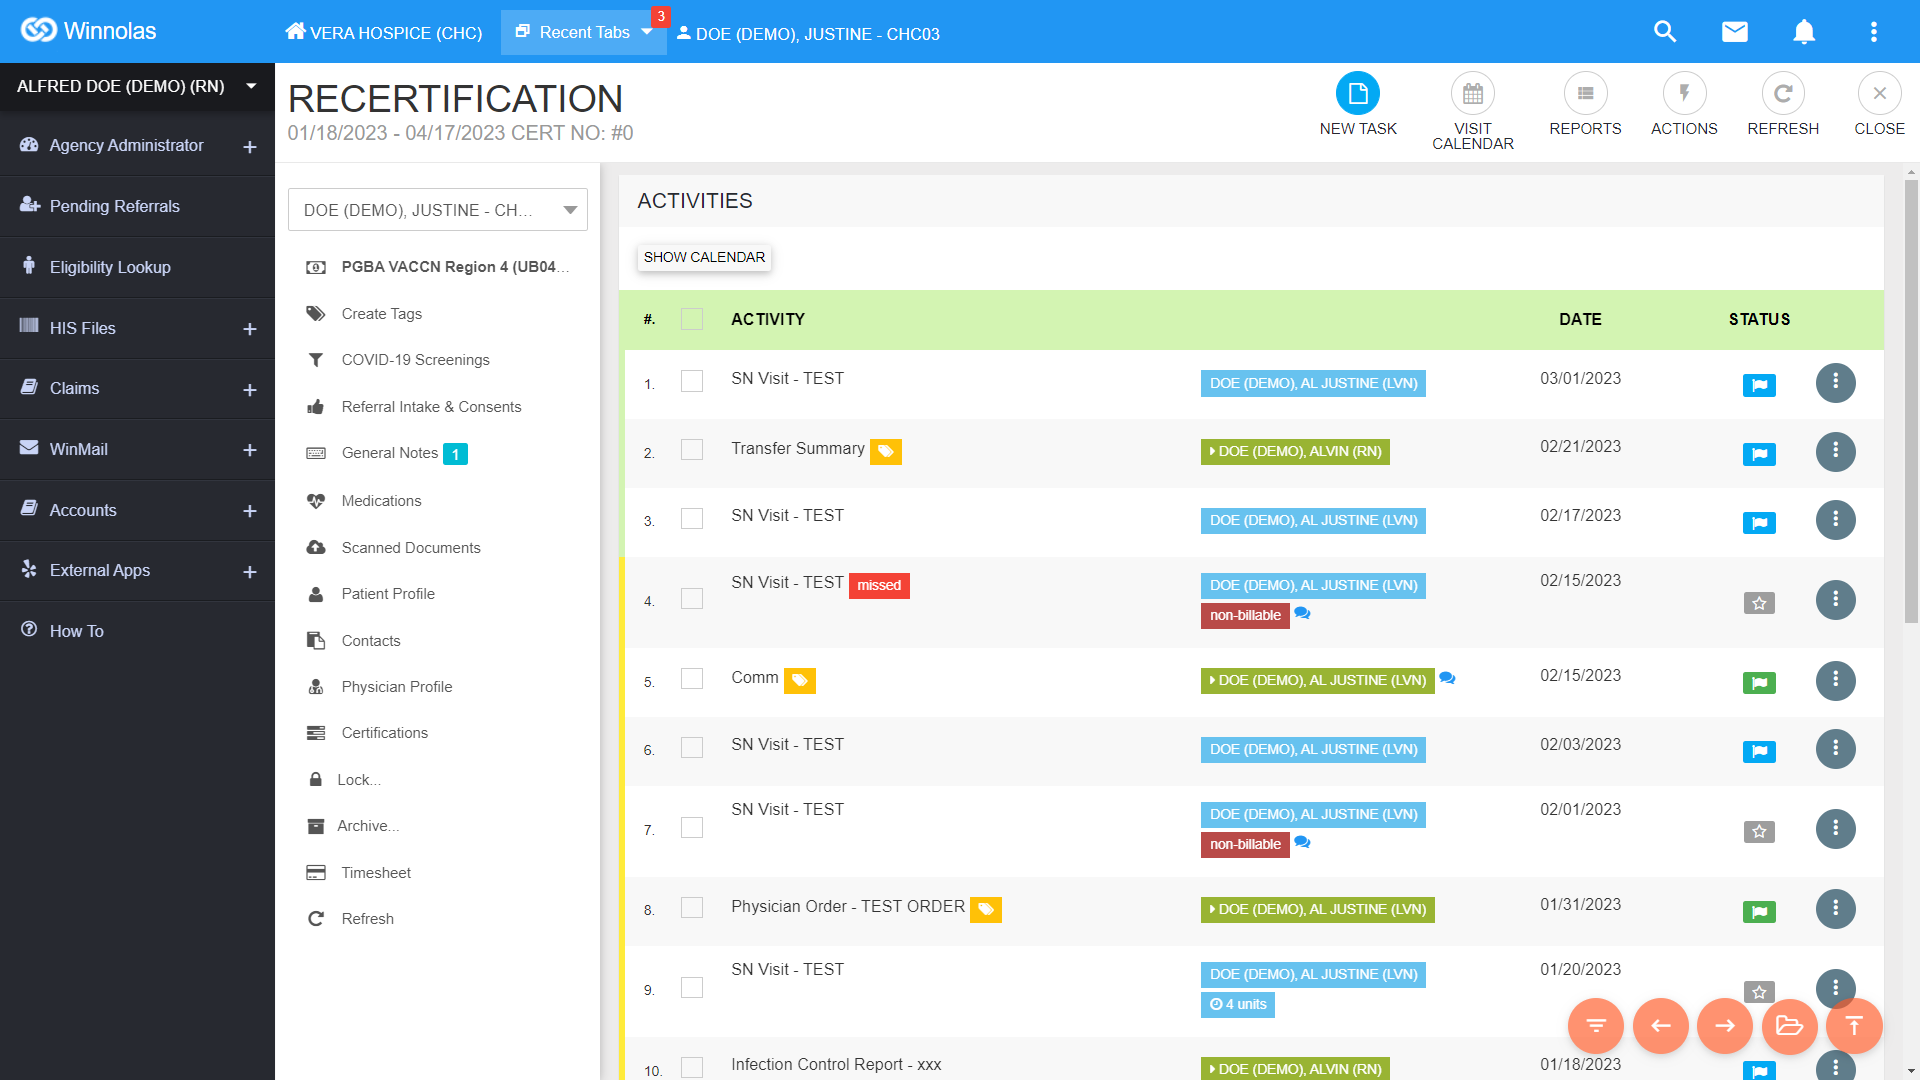Open the Actions lightning icon
This screenshot has height=1080, width=1920.
coord(1684,93)
